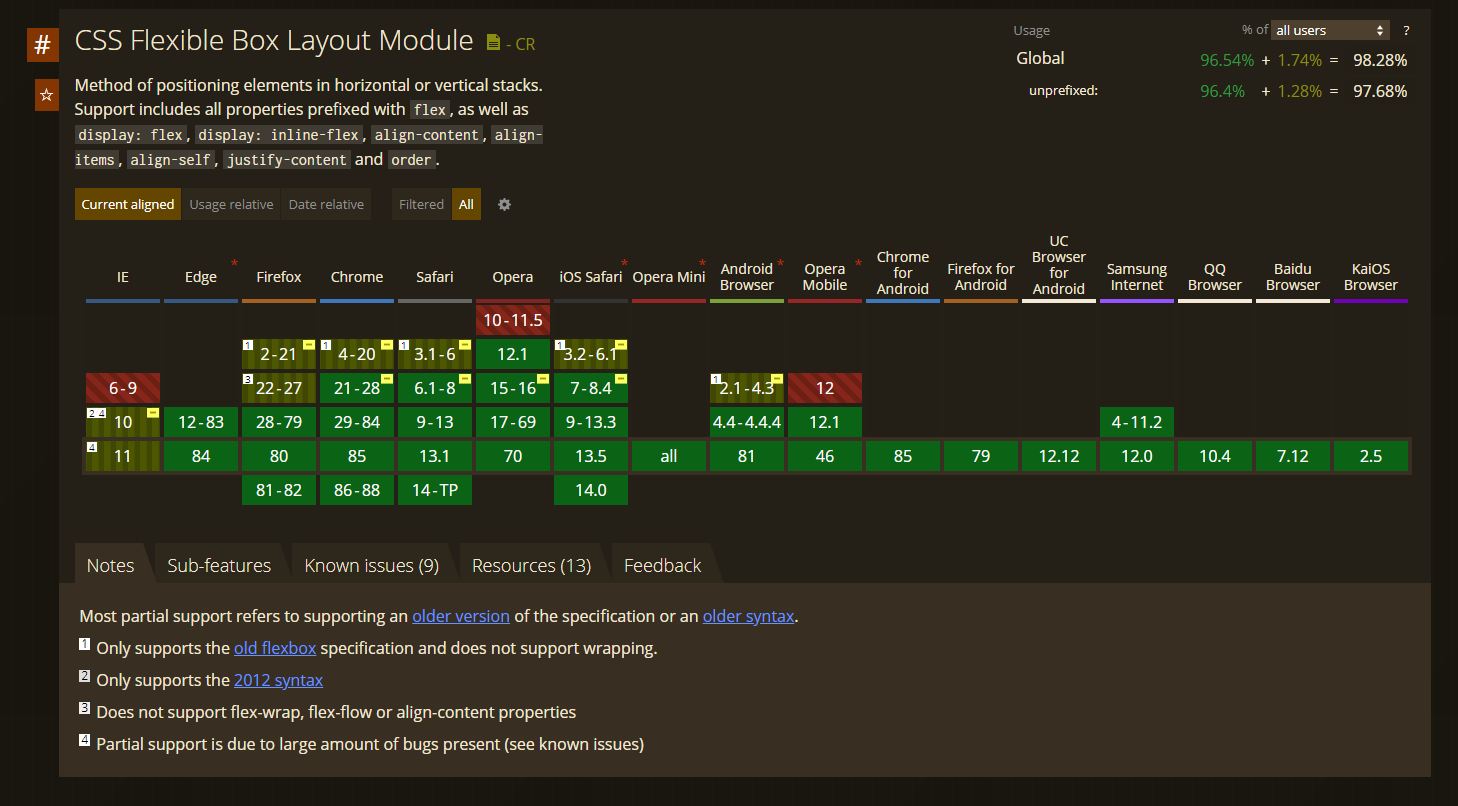Select Opera Mobile 46 cell

tap(825, 456)
